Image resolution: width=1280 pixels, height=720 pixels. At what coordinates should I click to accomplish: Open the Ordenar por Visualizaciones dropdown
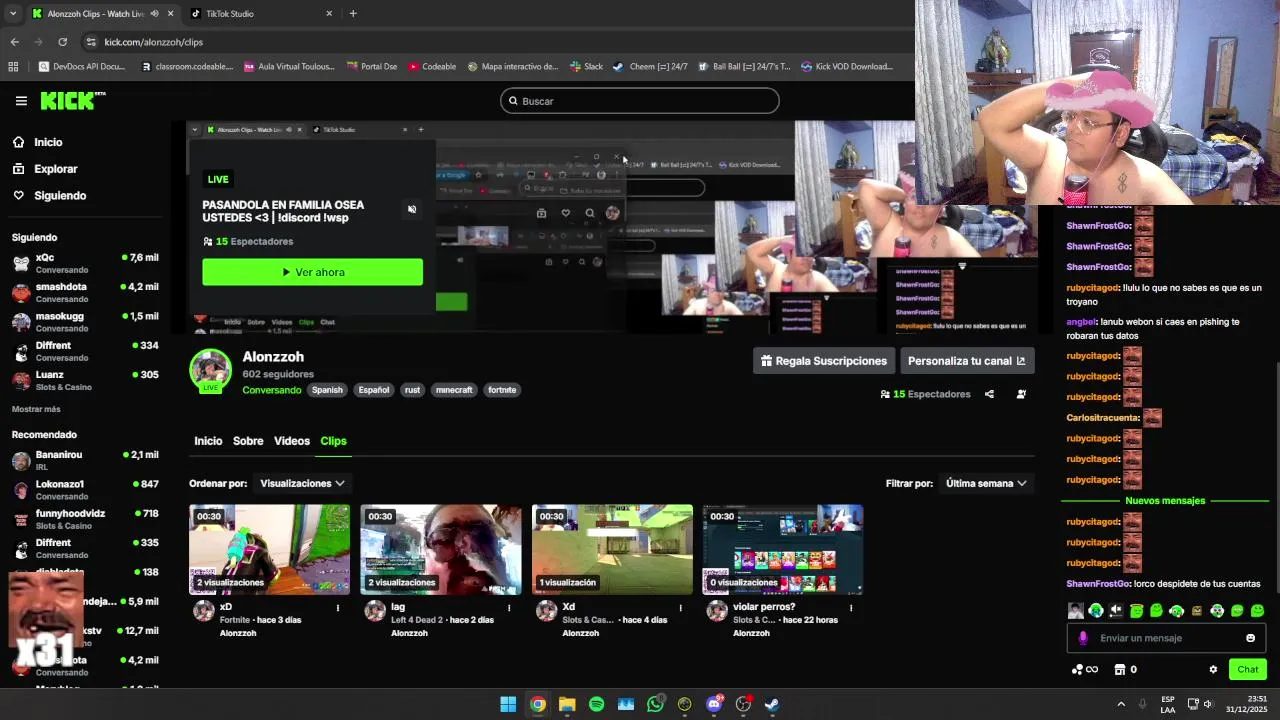coord(303,483)
